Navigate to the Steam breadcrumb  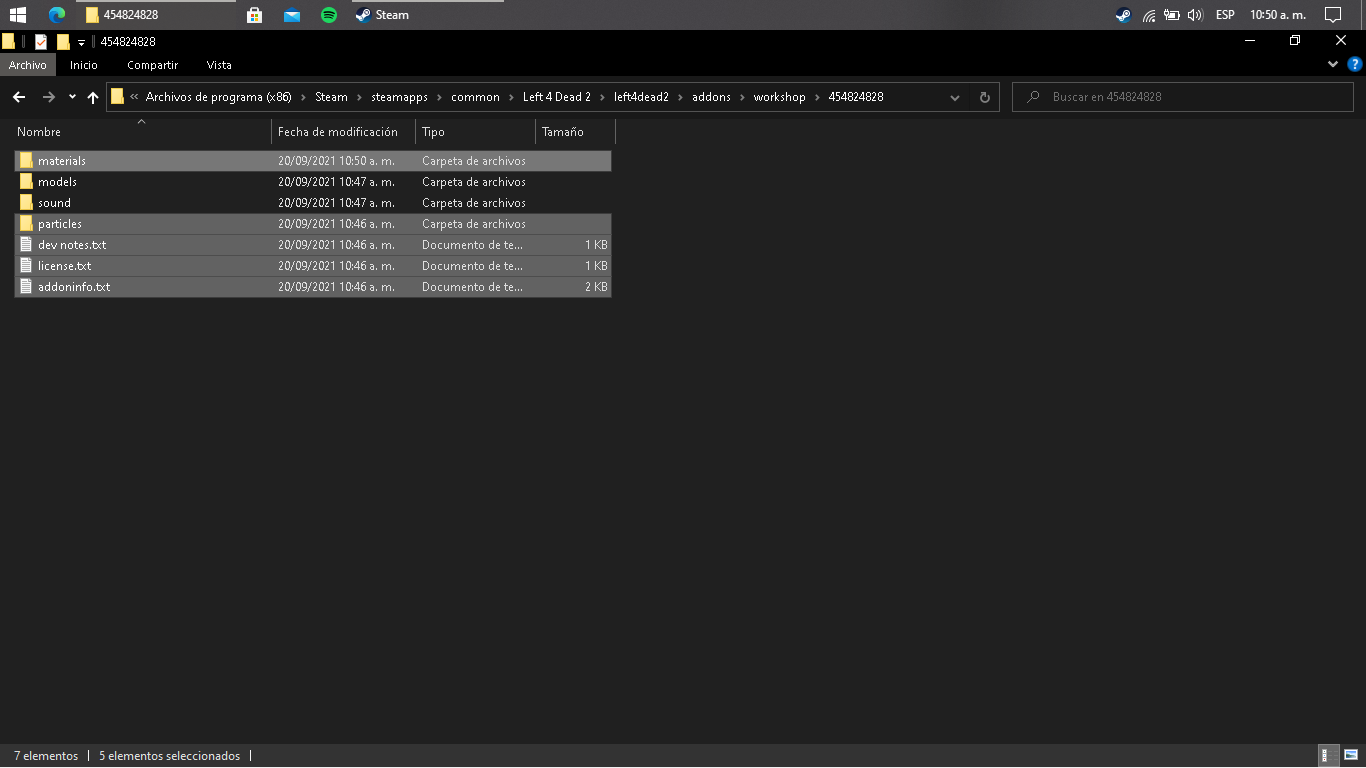click(x=331, y=97)
